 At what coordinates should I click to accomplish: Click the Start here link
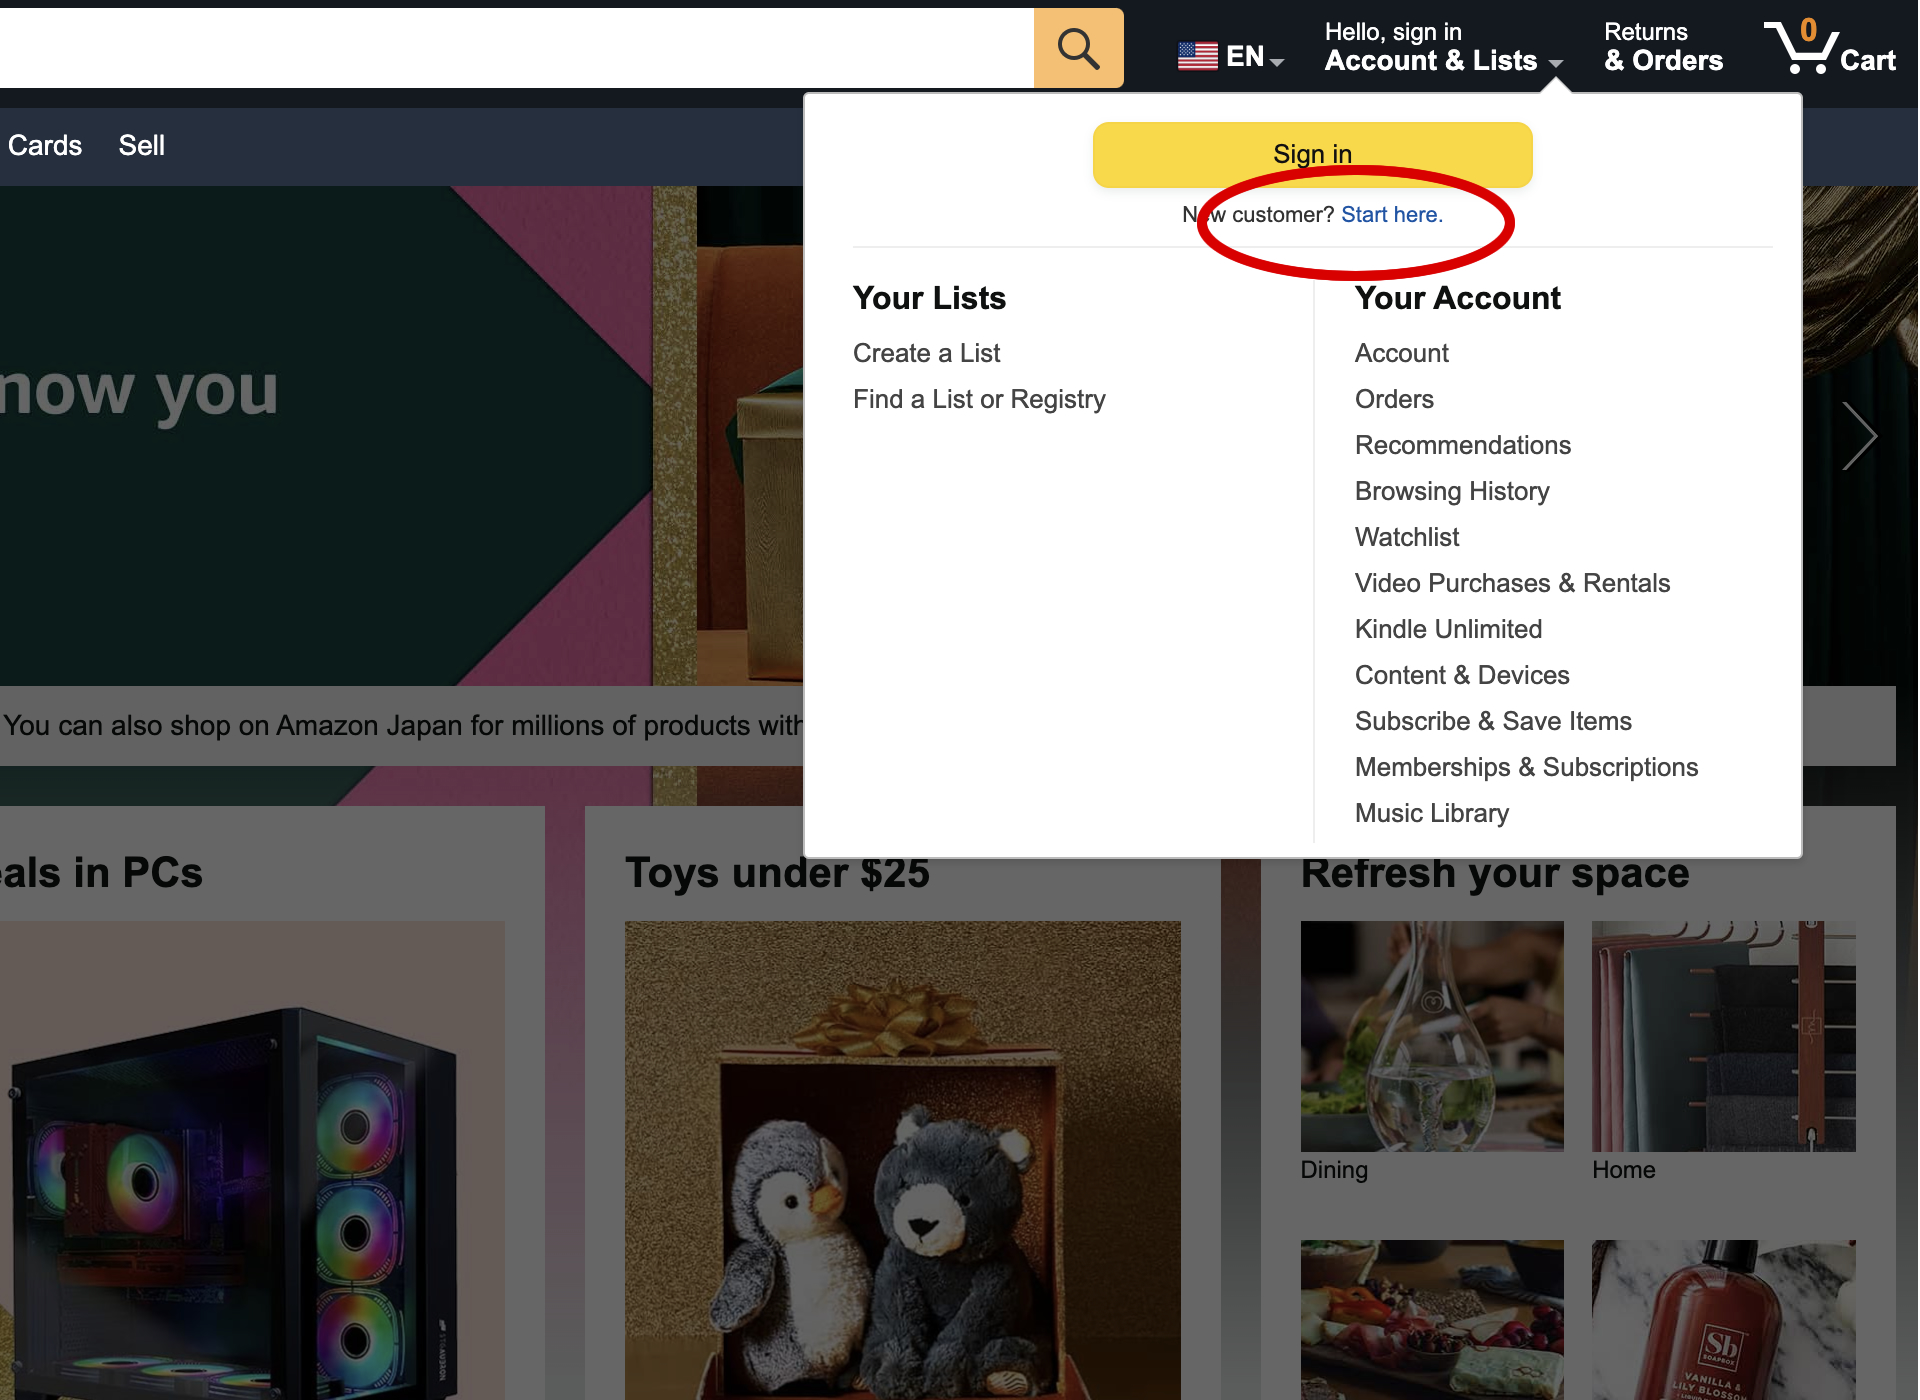tap(1391, 214)
